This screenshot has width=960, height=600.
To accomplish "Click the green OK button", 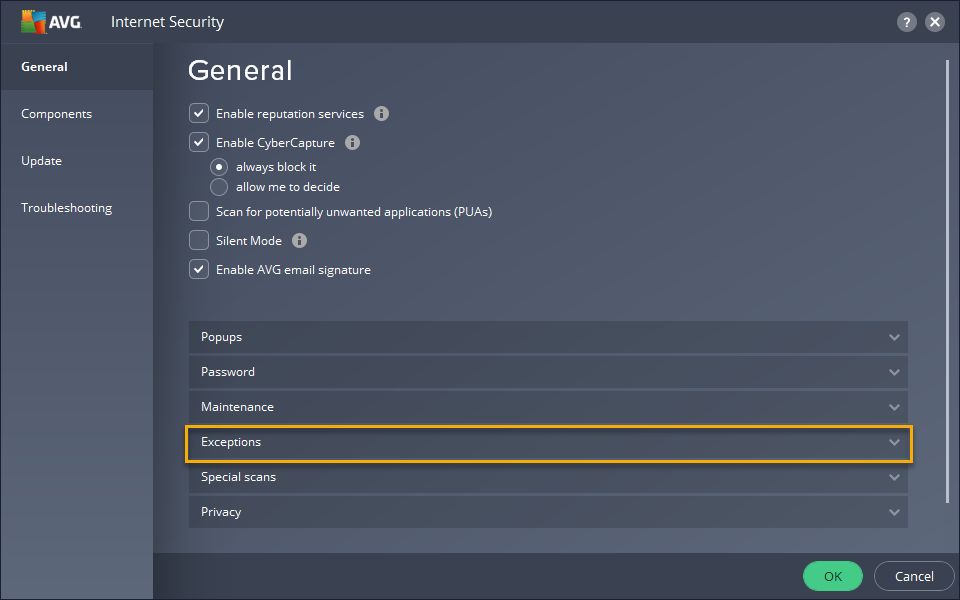I will 832,576.
